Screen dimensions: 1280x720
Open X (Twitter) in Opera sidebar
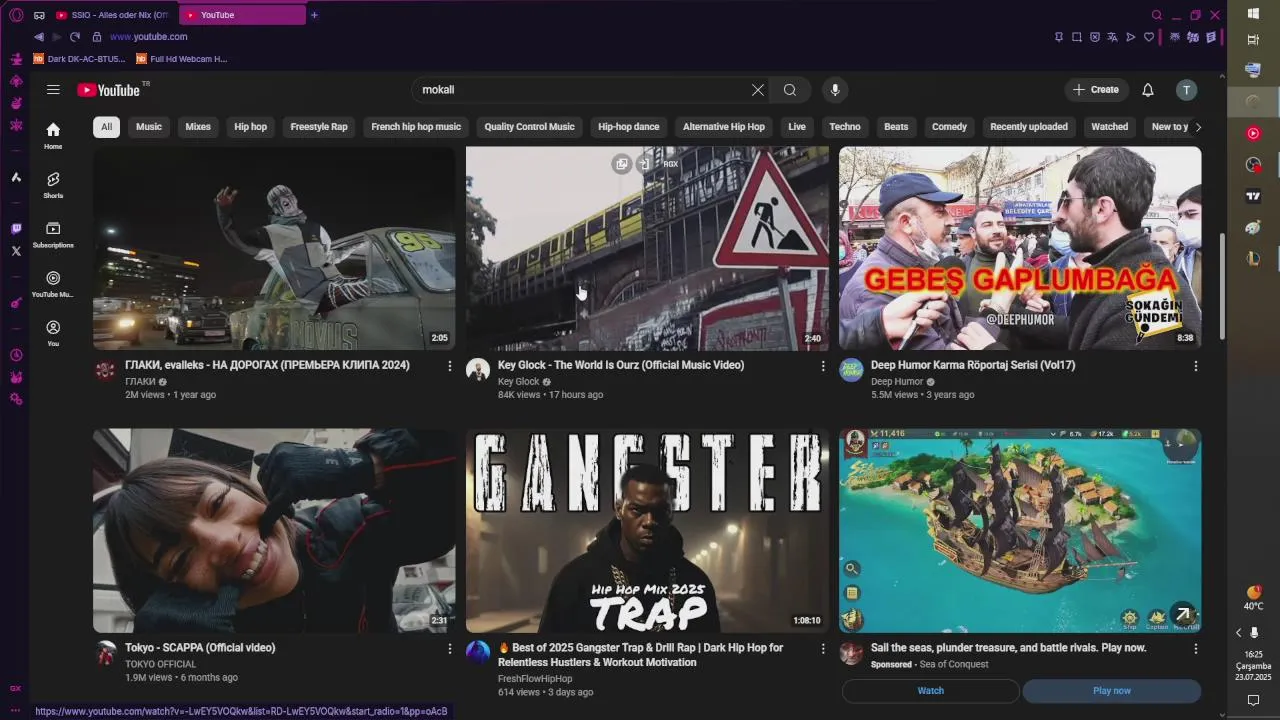pos(16,251)
